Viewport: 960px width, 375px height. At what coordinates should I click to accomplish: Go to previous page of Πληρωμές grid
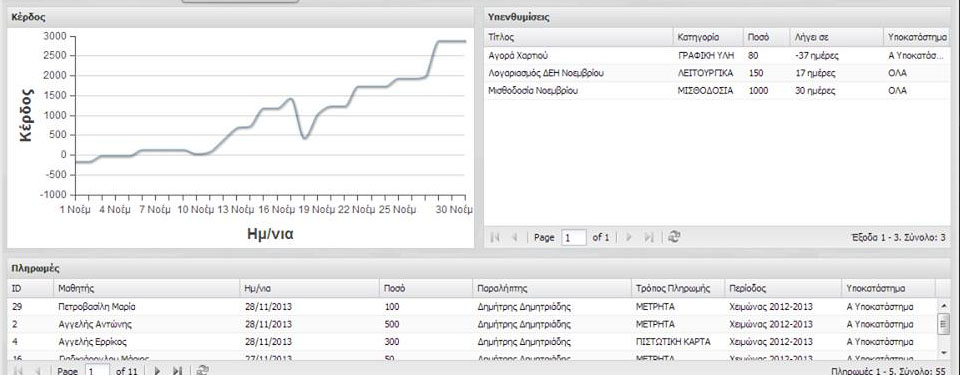pyautogui.click(x=39, y=371)
